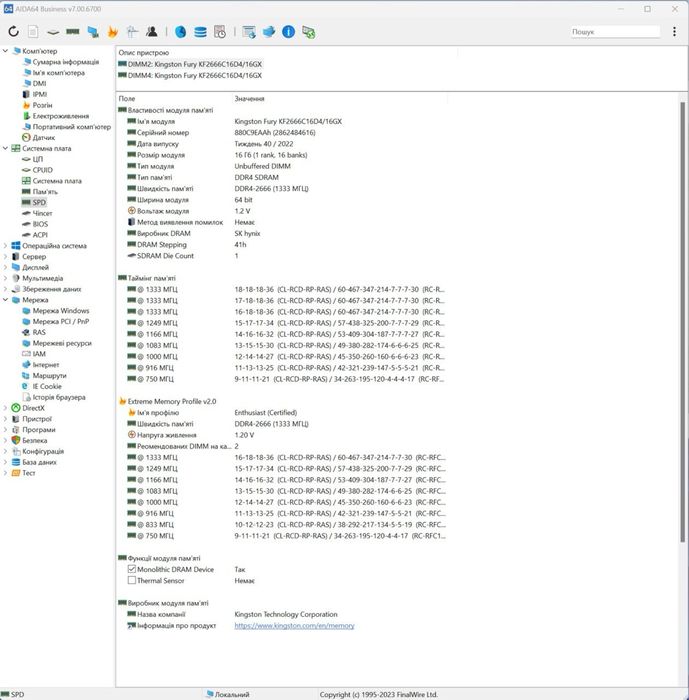Click the blue info circle toolbar icon
This screenshot has width=689, height=700.
pos(288,32)
